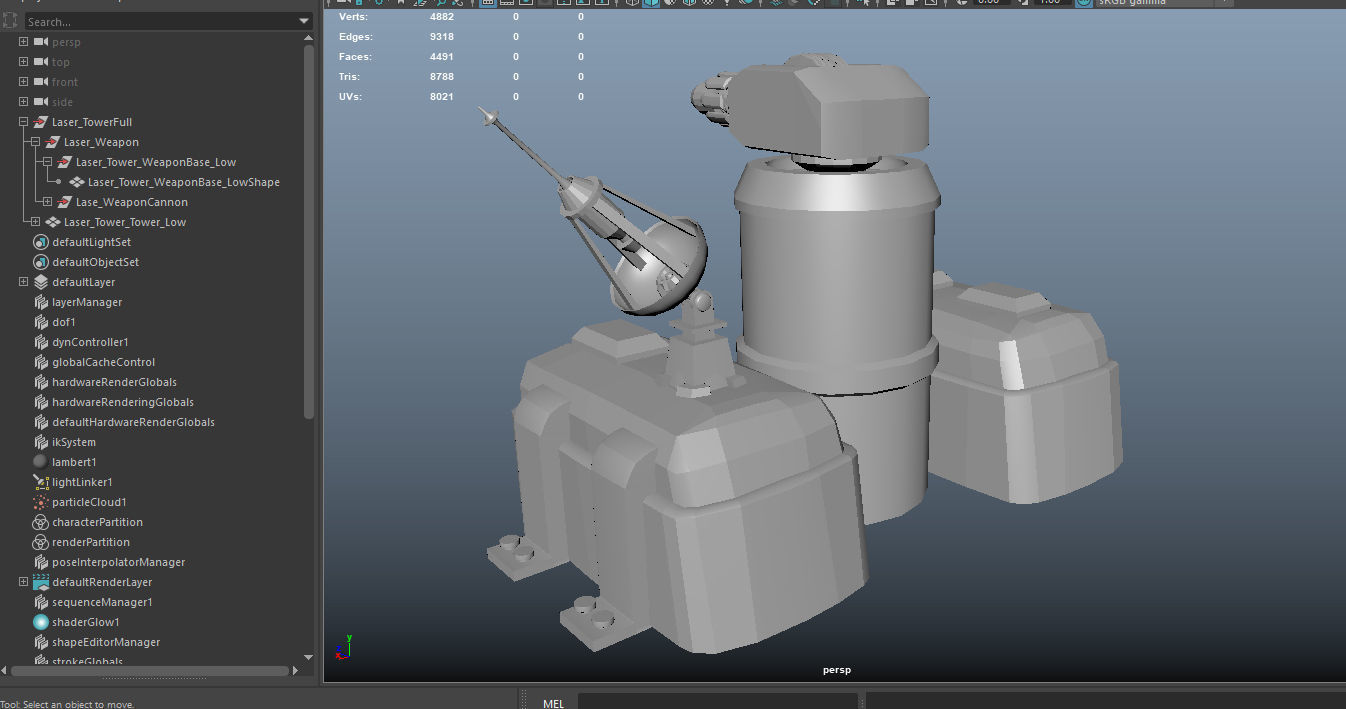Viewport: 1346px width, 709px height.
Task: Click the side camera icon
Action: (41, 102)
